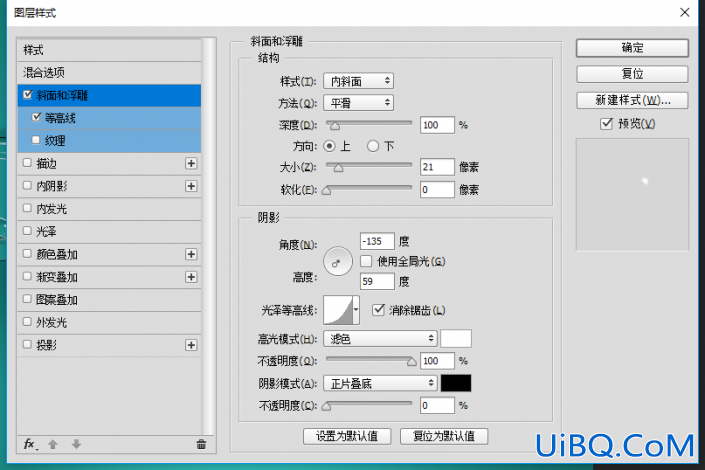Select direction 上 radio button
705x470 pixels.
tap(330, 146)
